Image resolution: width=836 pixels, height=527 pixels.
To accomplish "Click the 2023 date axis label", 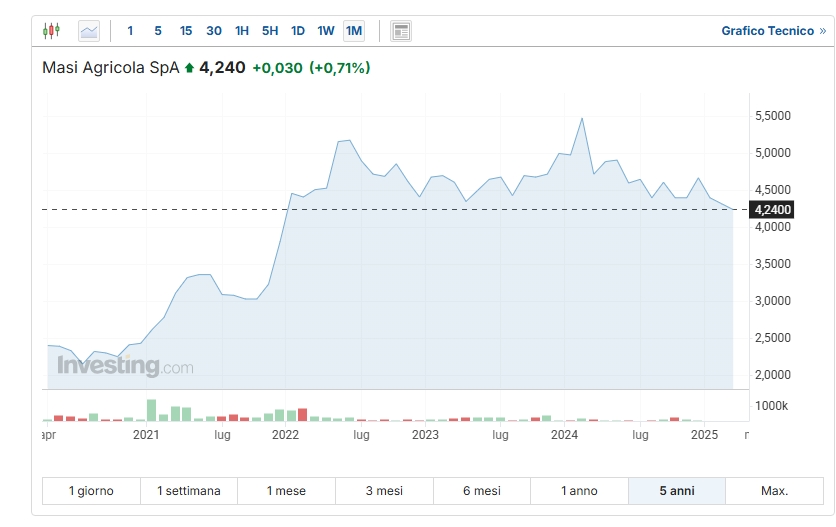I will pyautogui.click(x=425, y=435).
